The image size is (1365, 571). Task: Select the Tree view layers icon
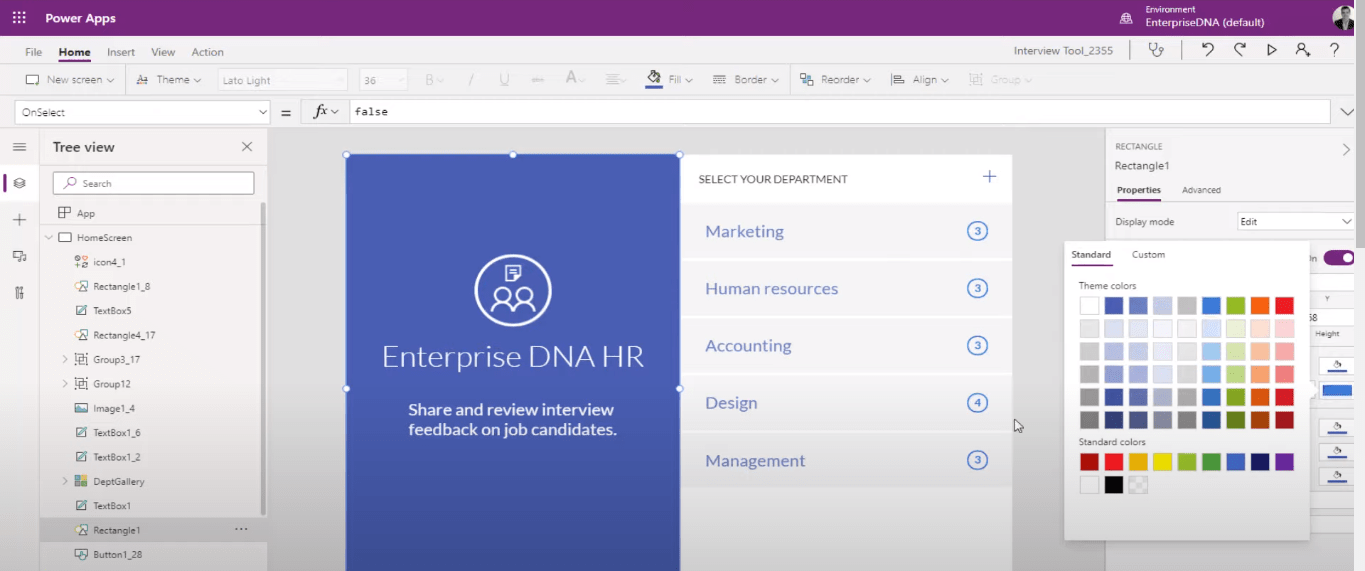click(x=19, y=183)
